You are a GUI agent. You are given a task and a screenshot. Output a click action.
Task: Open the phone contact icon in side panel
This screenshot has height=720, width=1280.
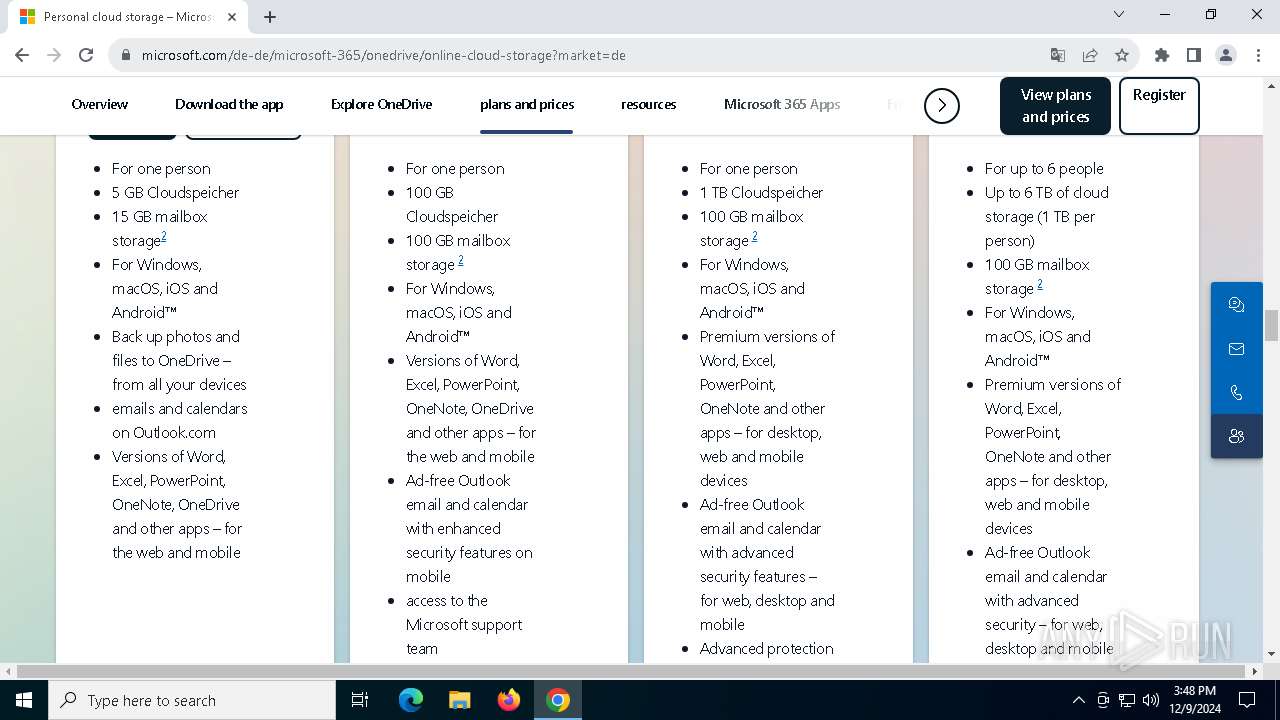[x=1237, y=393]
